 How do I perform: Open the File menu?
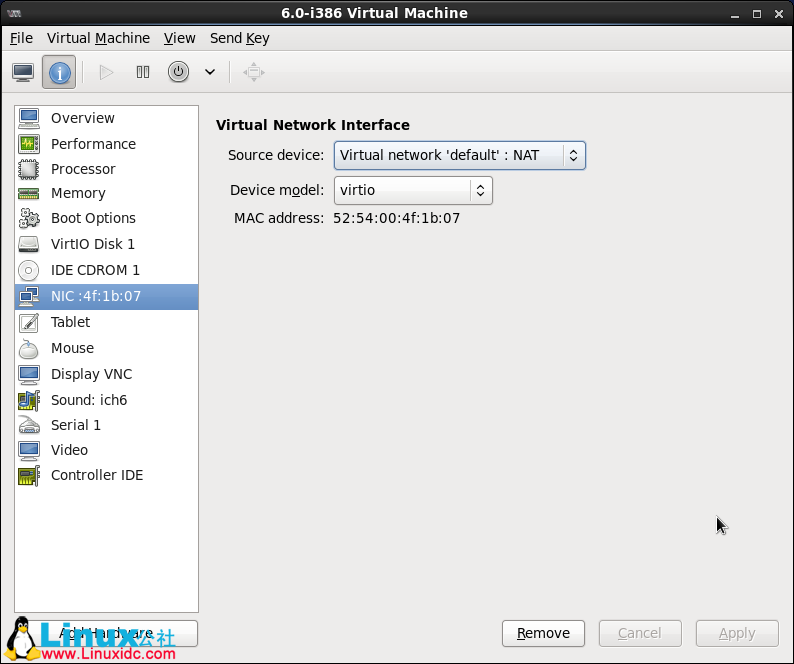[21, 38]
